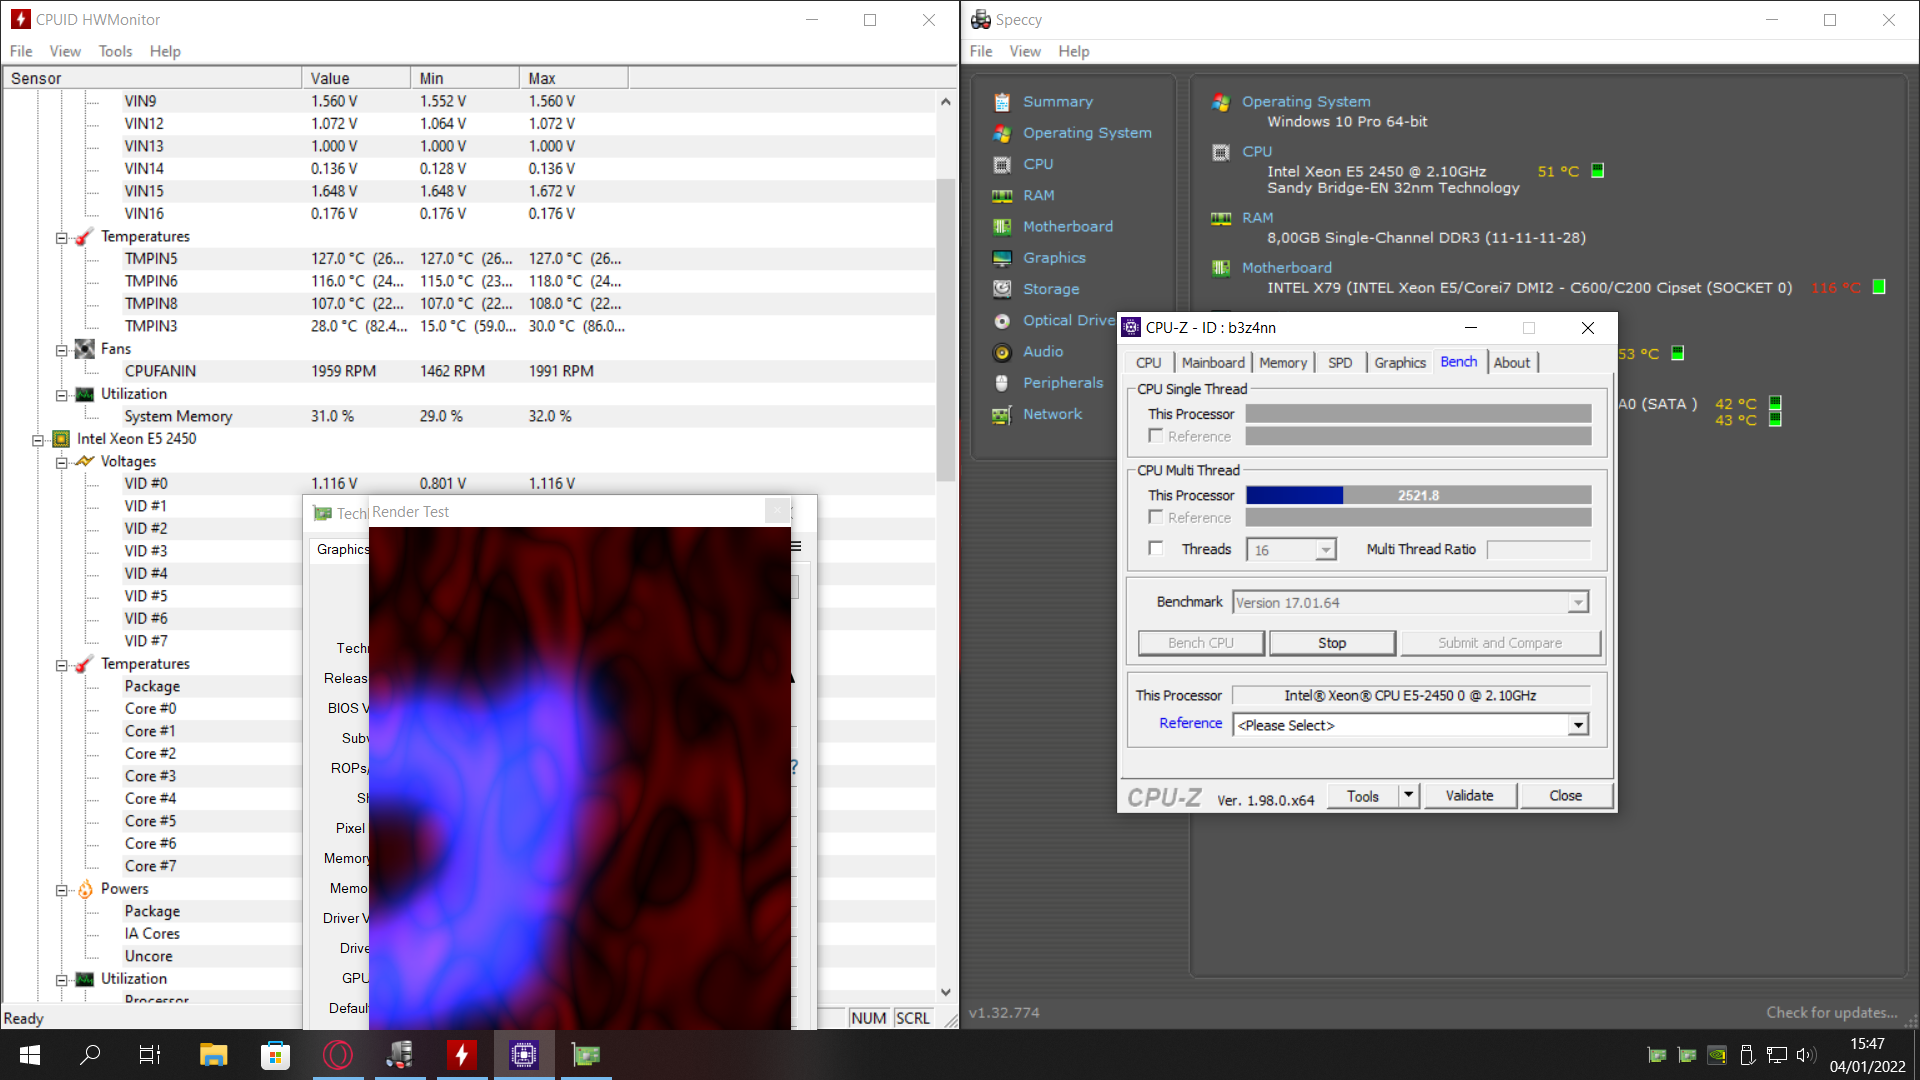This screenshot has height=1080, width=1920.
Task: Click the Max column header in HWMonitor
Action: [573, 78]
